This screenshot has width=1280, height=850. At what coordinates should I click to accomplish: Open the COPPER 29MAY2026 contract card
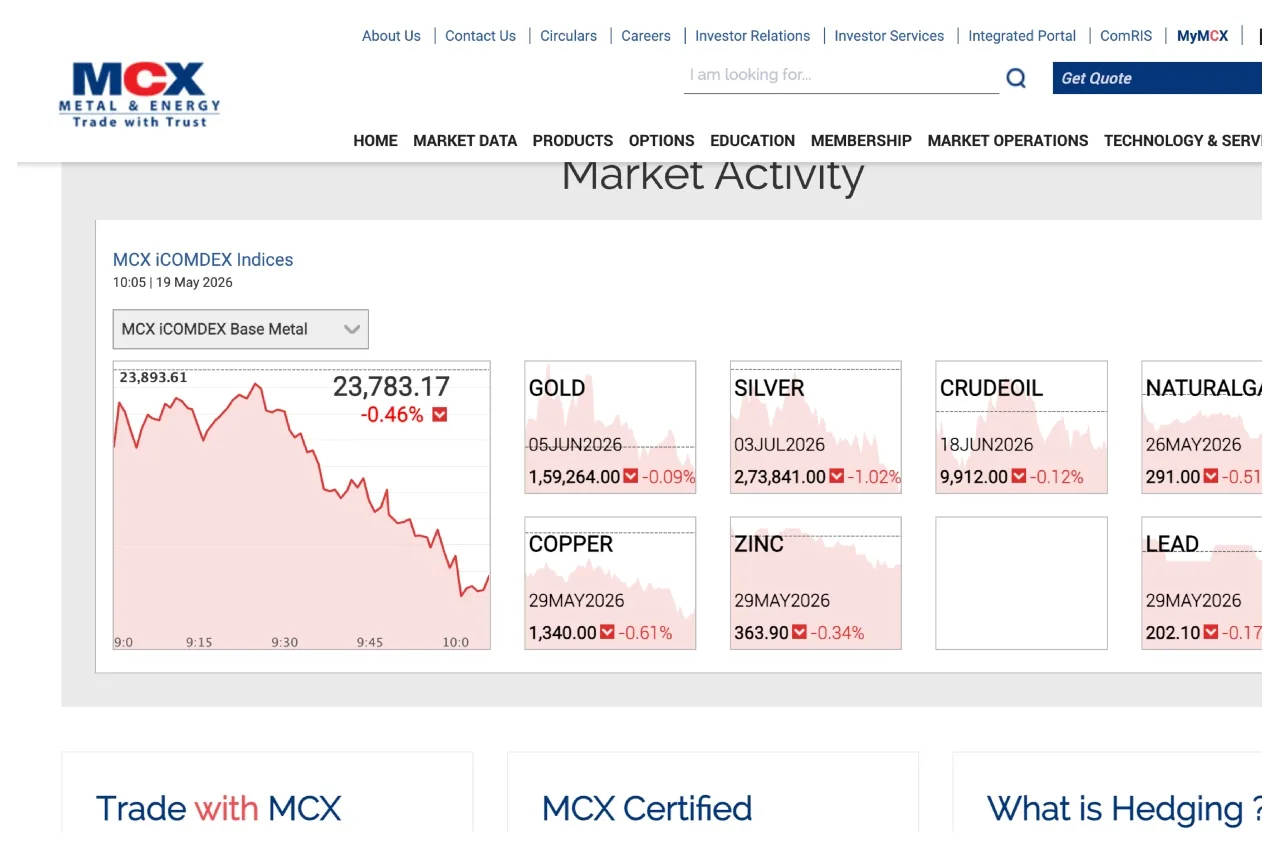click(x=610, y=583)
